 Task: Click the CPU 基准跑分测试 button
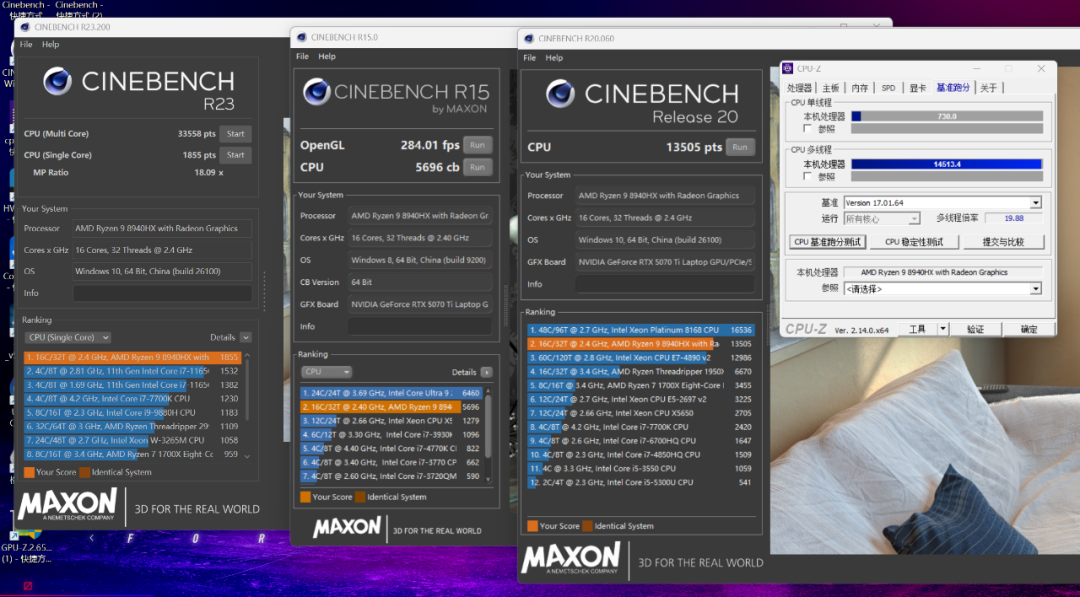(x=827, y=242)
